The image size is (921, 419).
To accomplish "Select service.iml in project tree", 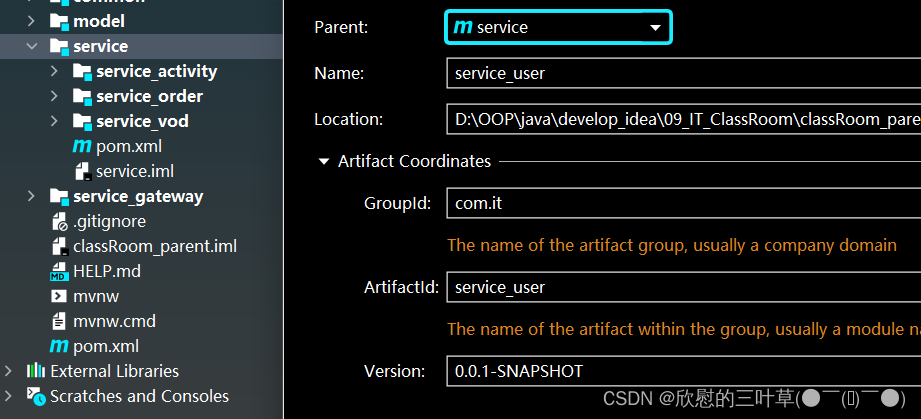I will (135, 172).
